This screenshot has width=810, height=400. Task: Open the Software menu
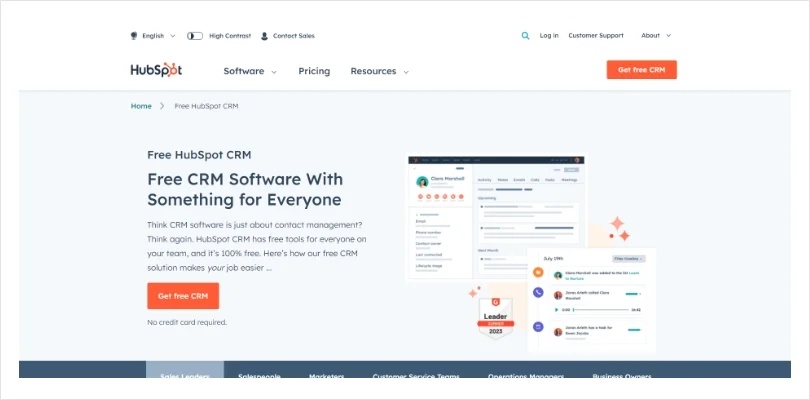[x=250, y=71]
